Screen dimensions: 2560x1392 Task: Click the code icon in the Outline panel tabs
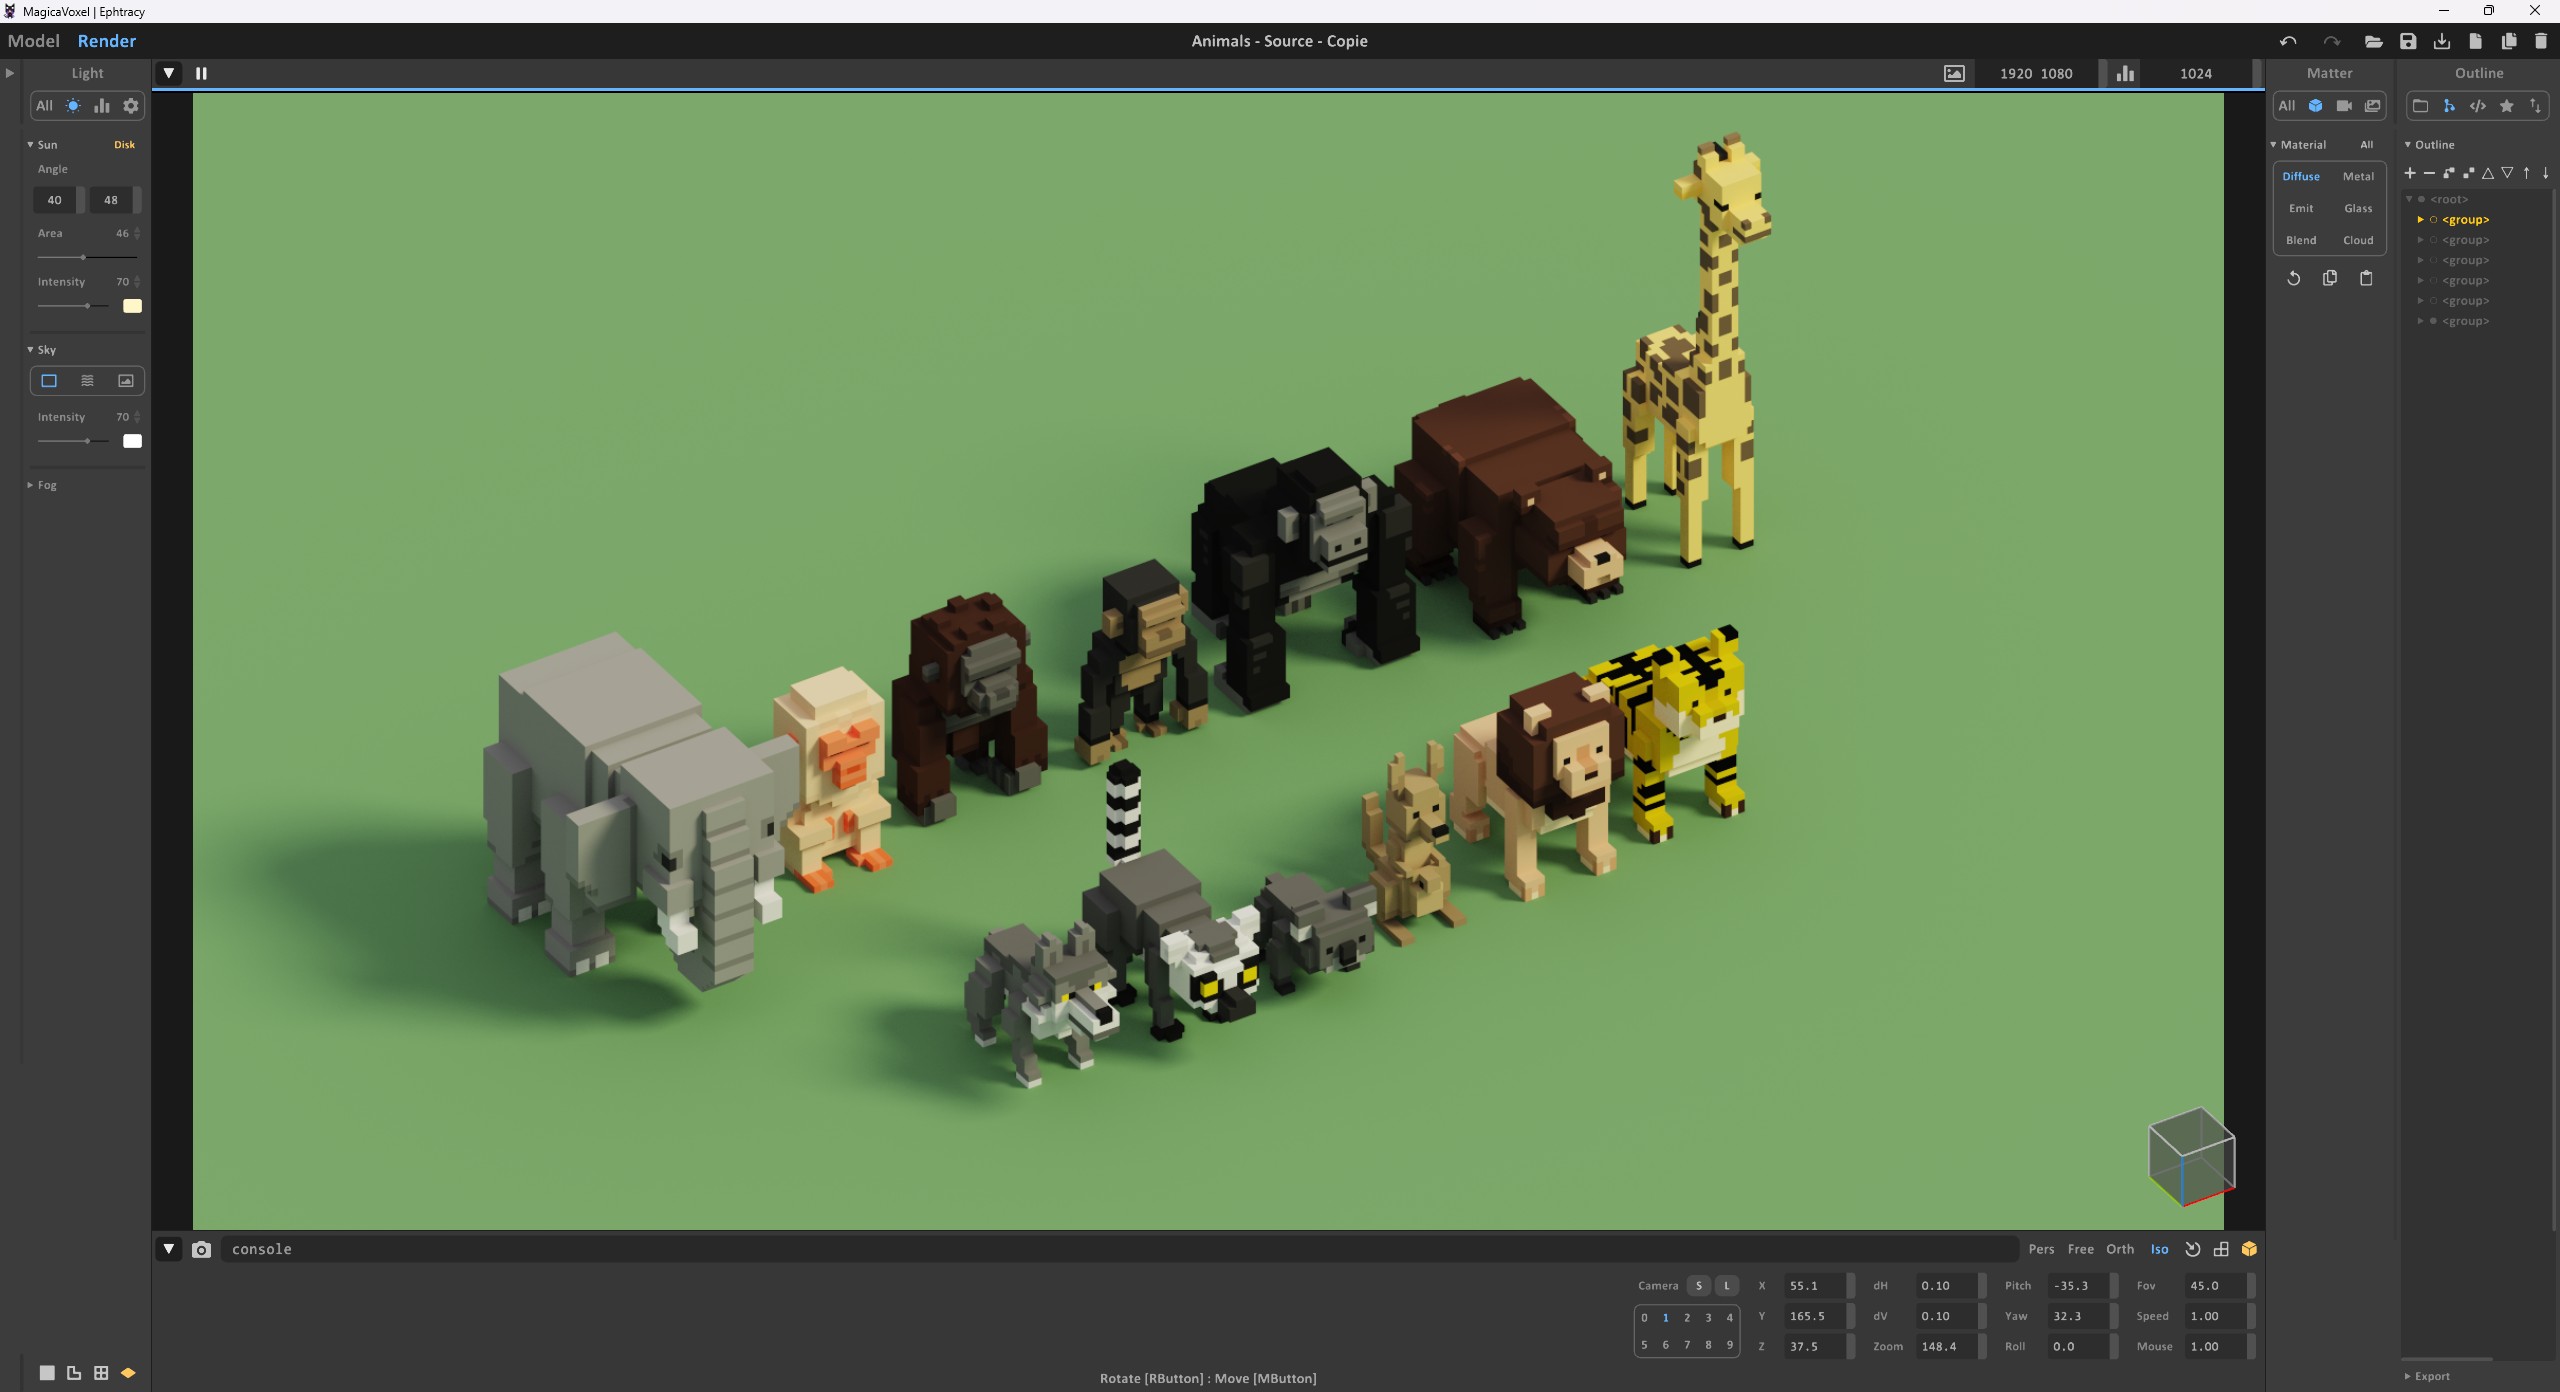pos(2478,106)
